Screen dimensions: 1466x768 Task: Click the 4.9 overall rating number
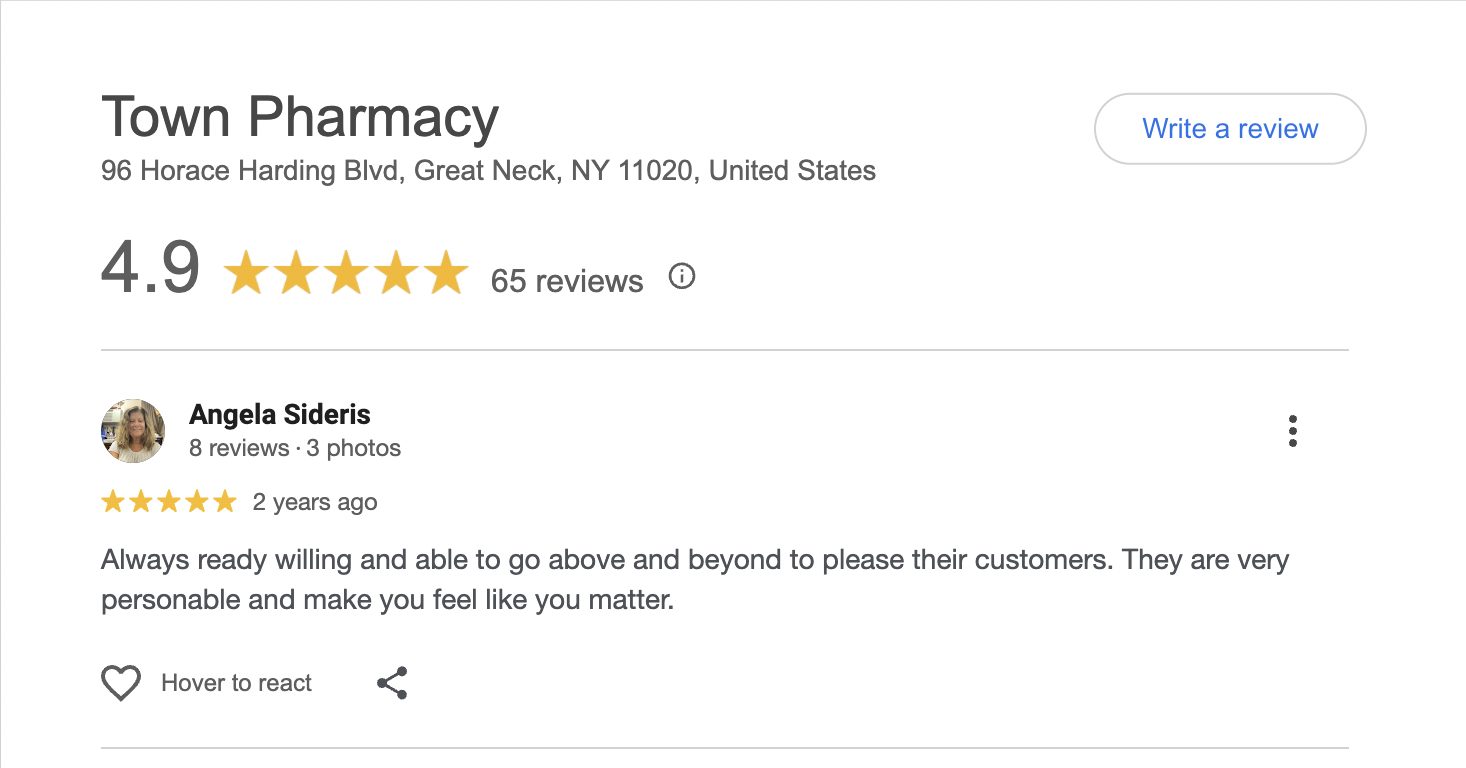[x=150, y=270]
